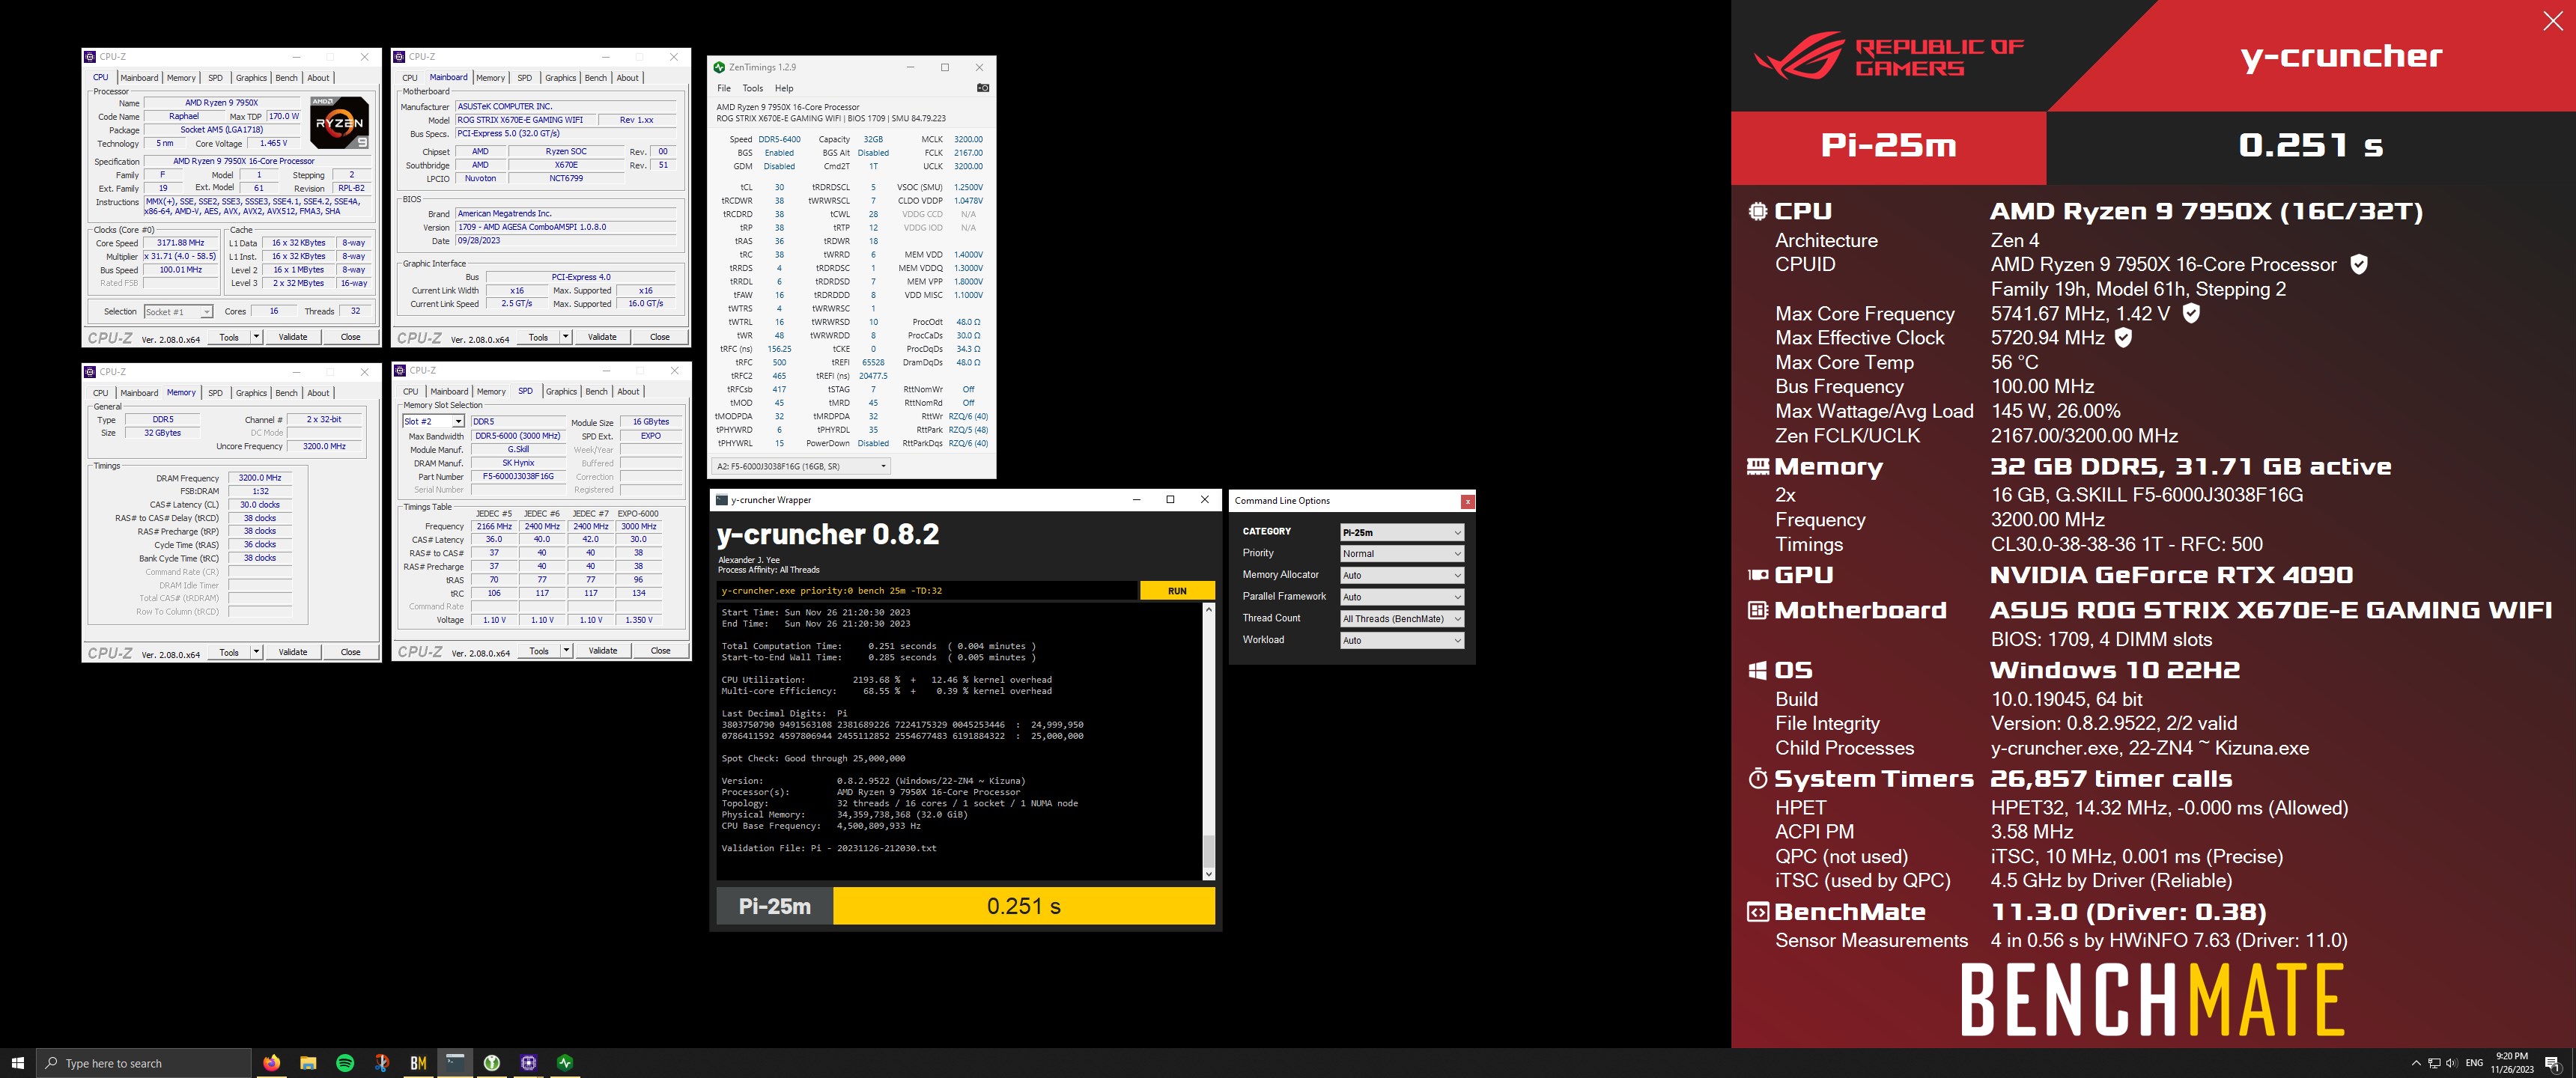Click the Memory module icon in BenchMate panel
The height and width of the screenshot is (1078, 2576).
(x=1757, y=466)
